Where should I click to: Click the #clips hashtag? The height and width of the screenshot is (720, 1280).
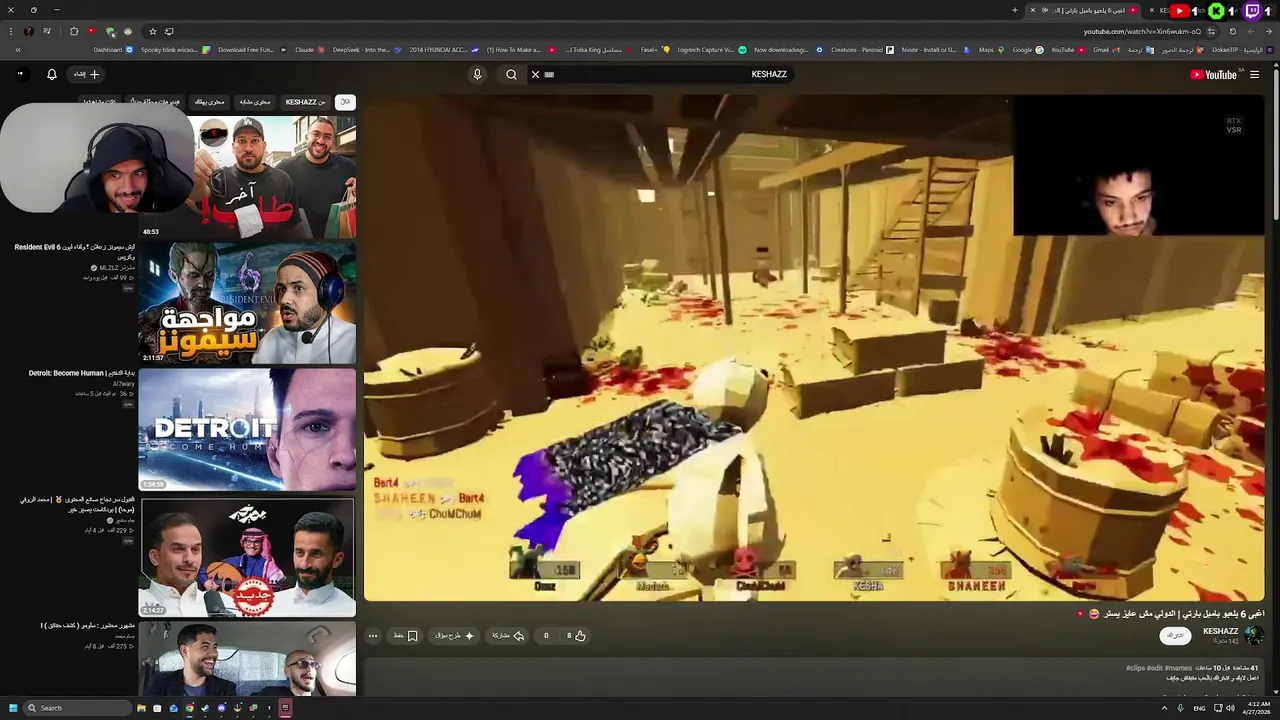1135,668
